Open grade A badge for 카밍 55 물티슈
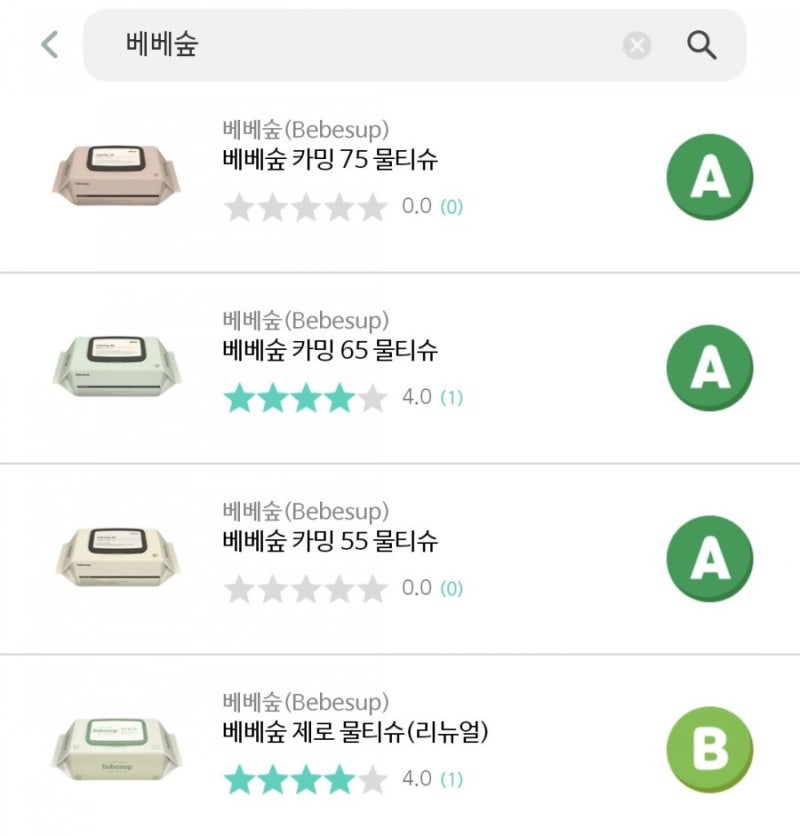Viewport: 800px width, 836px height. (x=710, y=559)
